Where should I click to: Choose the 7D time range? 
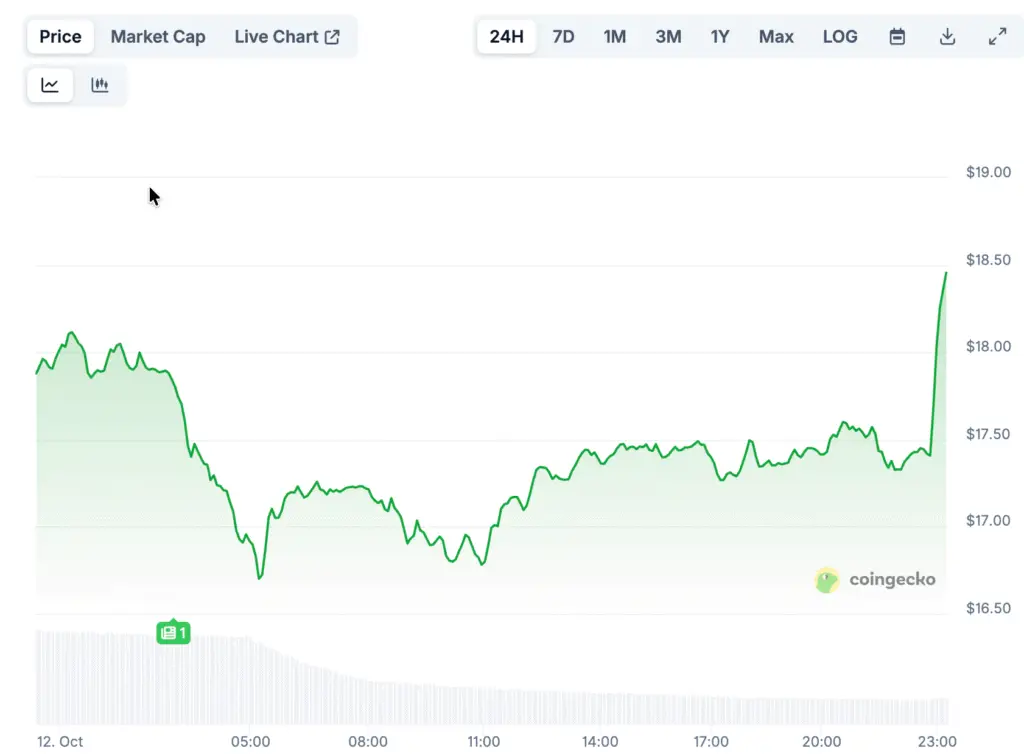(563, 37)
